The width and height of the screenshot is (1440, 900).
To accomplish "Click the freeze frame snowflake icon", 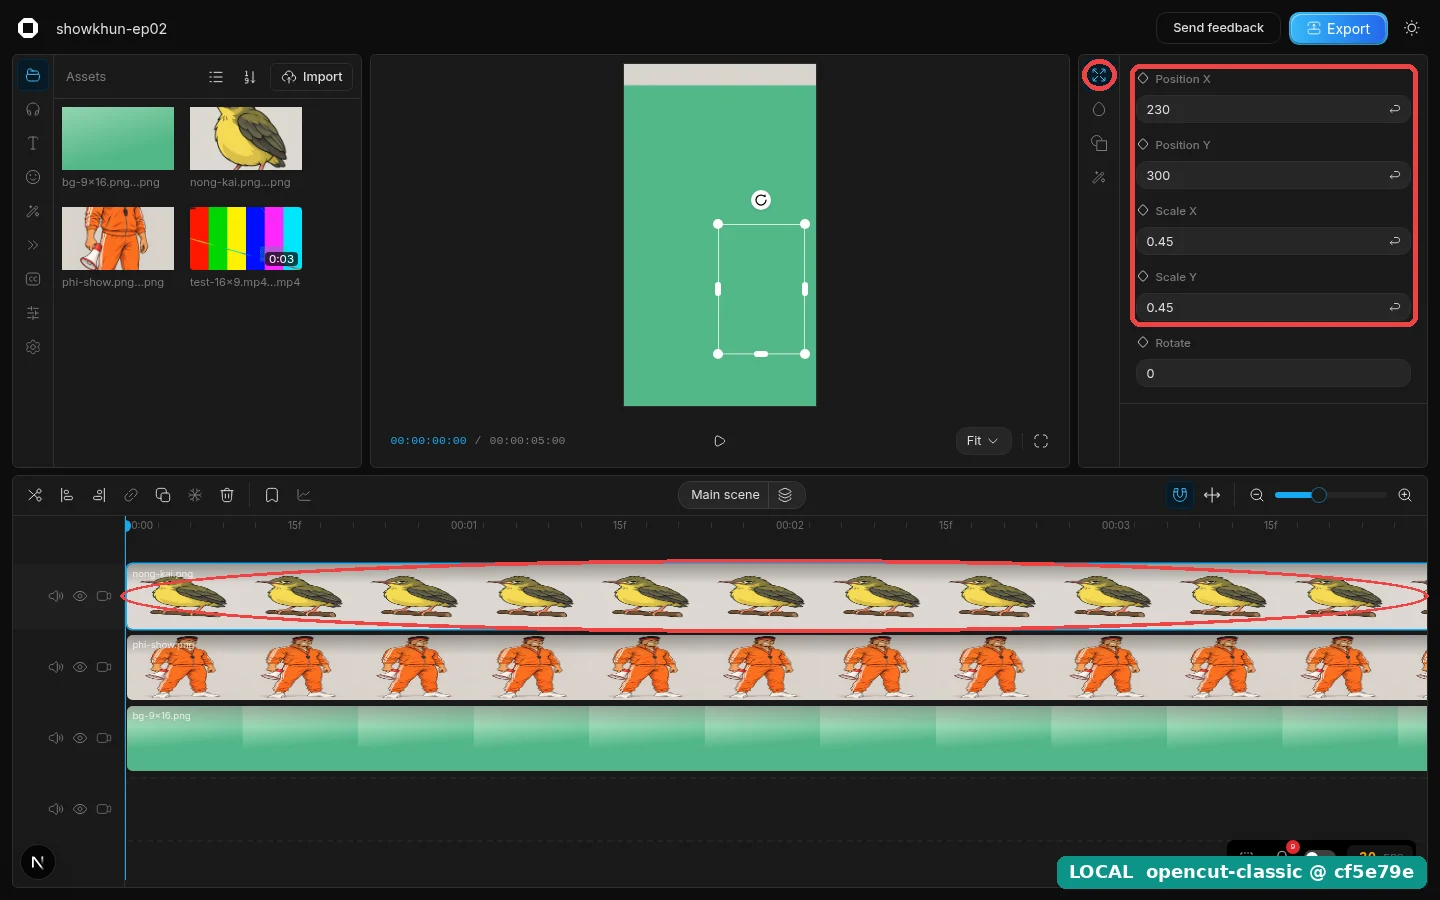I will 195,495.
